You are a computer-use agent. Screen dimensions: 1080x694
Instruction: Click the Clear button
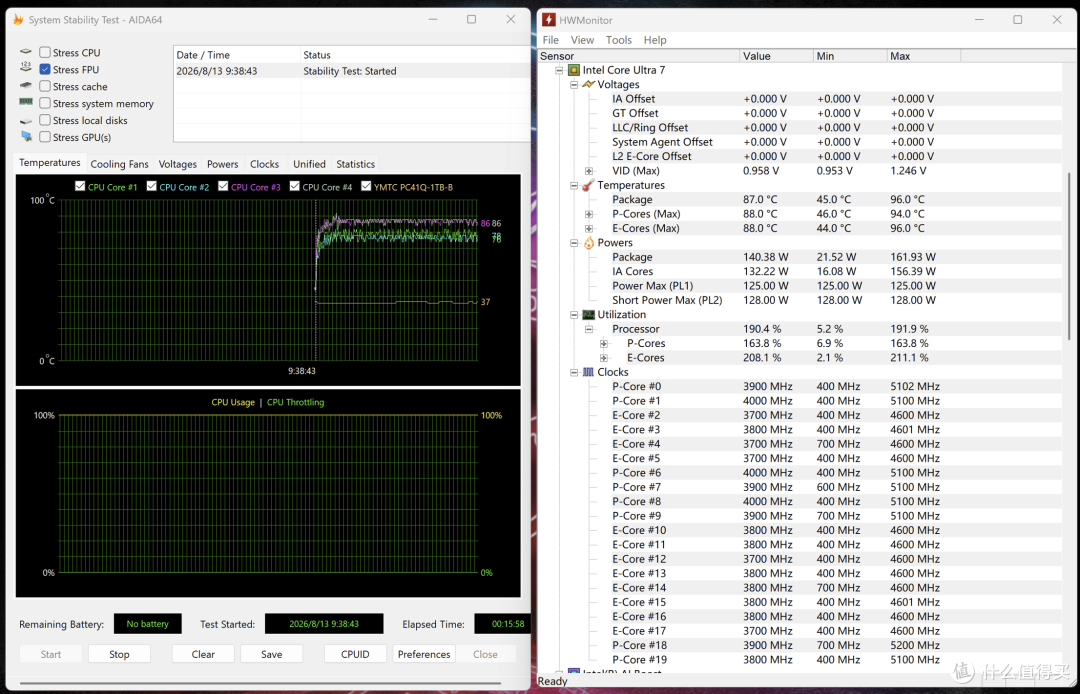pyautogui.click(x=203, y=654)
